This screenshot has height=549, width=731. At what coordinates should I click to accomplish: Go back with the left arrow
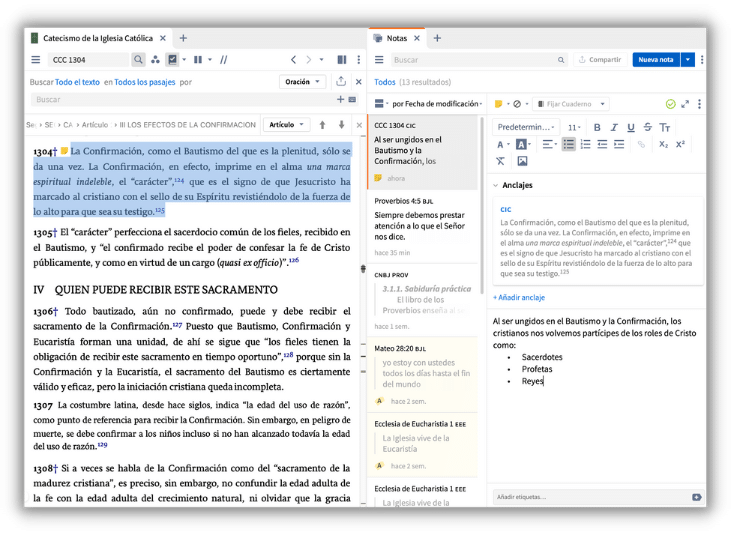coord(293,60)
